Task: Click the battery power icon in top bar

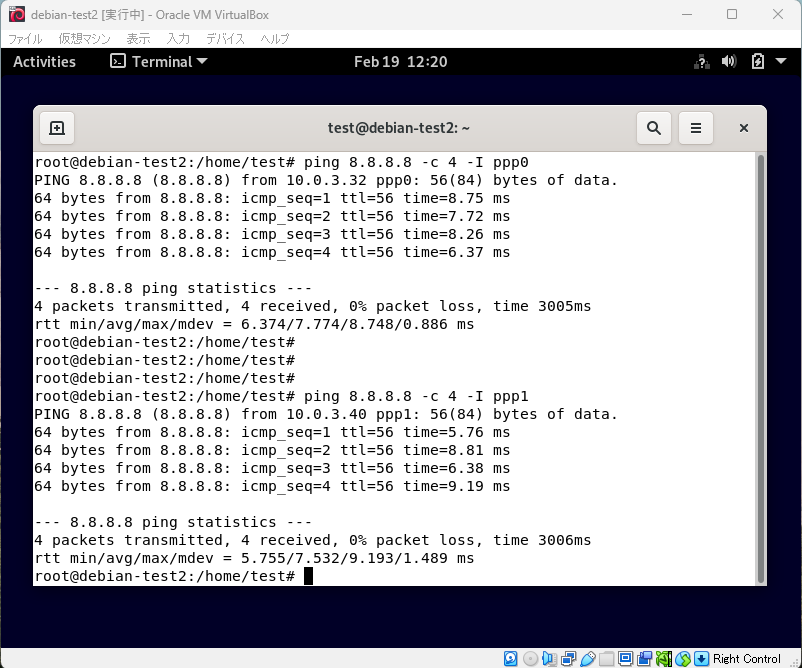Action: pos(758,62)
